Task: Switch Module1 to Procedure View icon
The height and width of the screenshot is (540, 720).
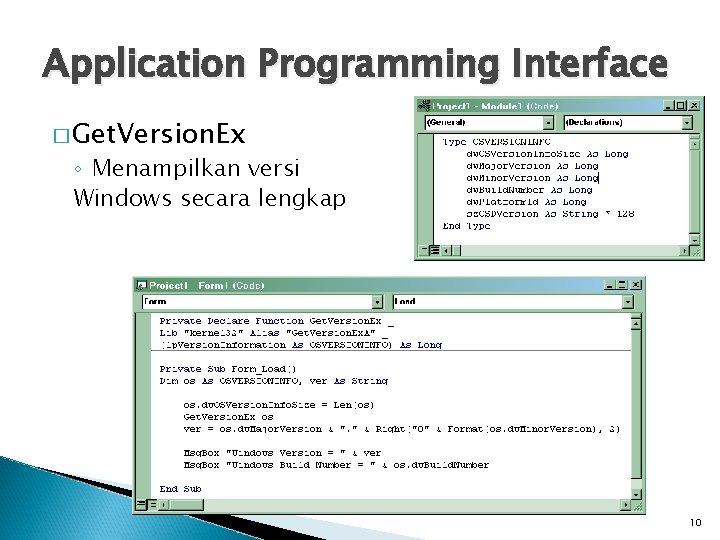Action: point(424,250)
